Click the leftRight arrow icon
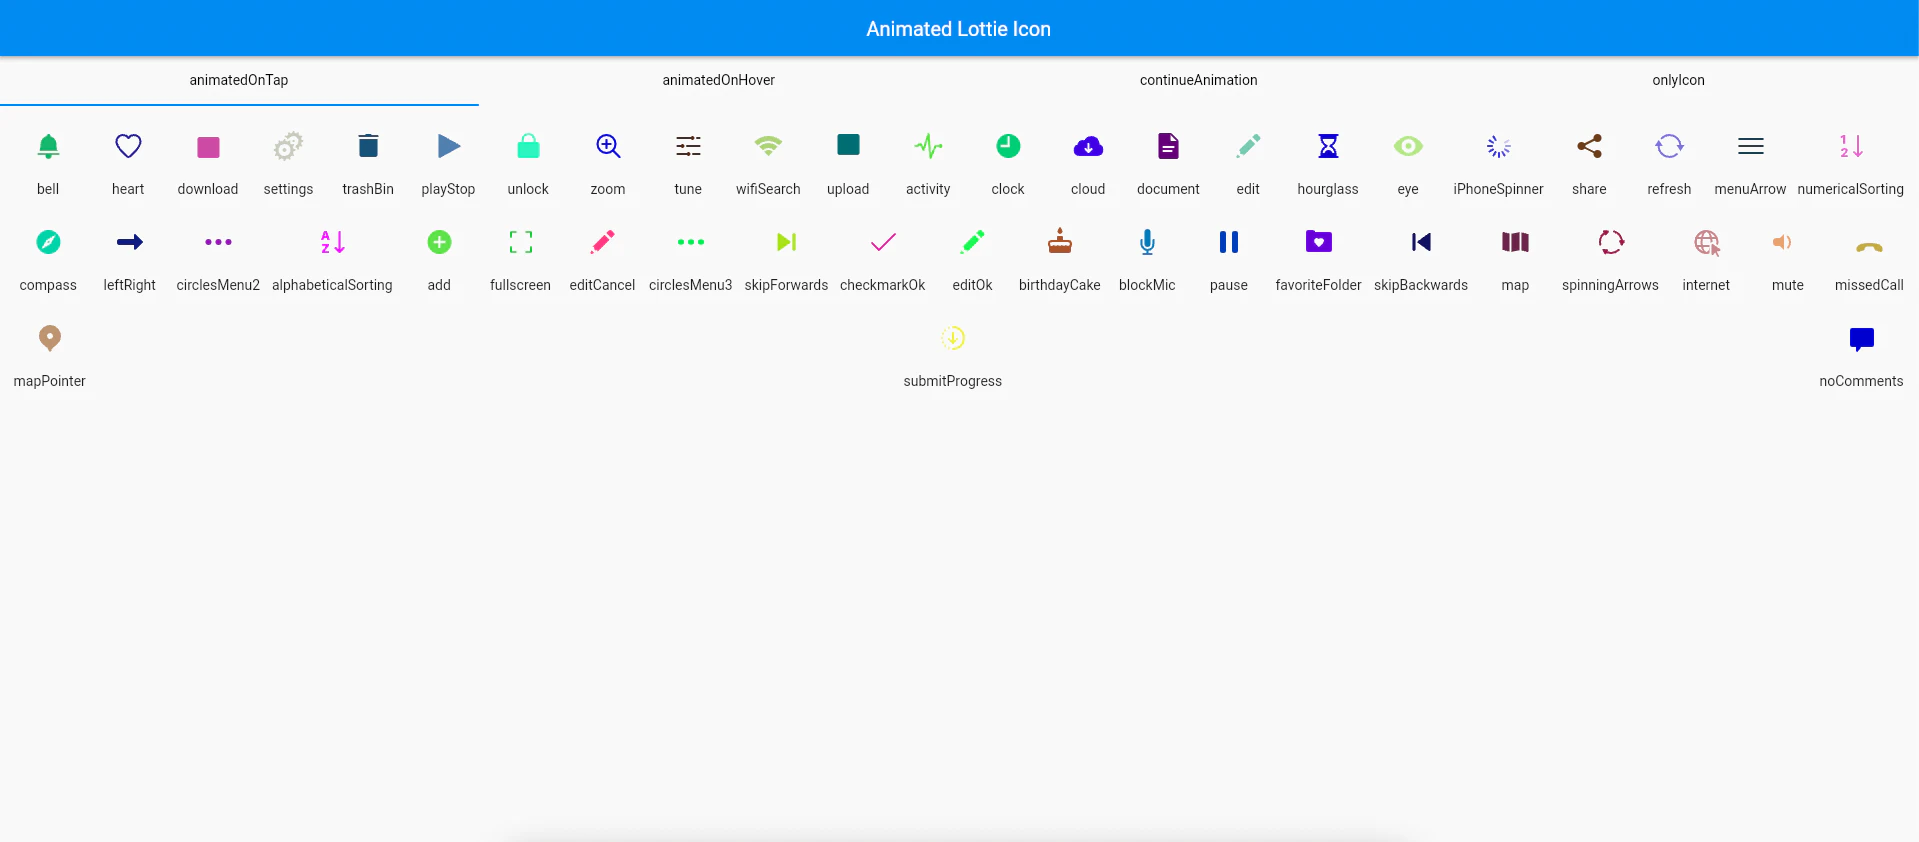 click(x=130, y=242)
